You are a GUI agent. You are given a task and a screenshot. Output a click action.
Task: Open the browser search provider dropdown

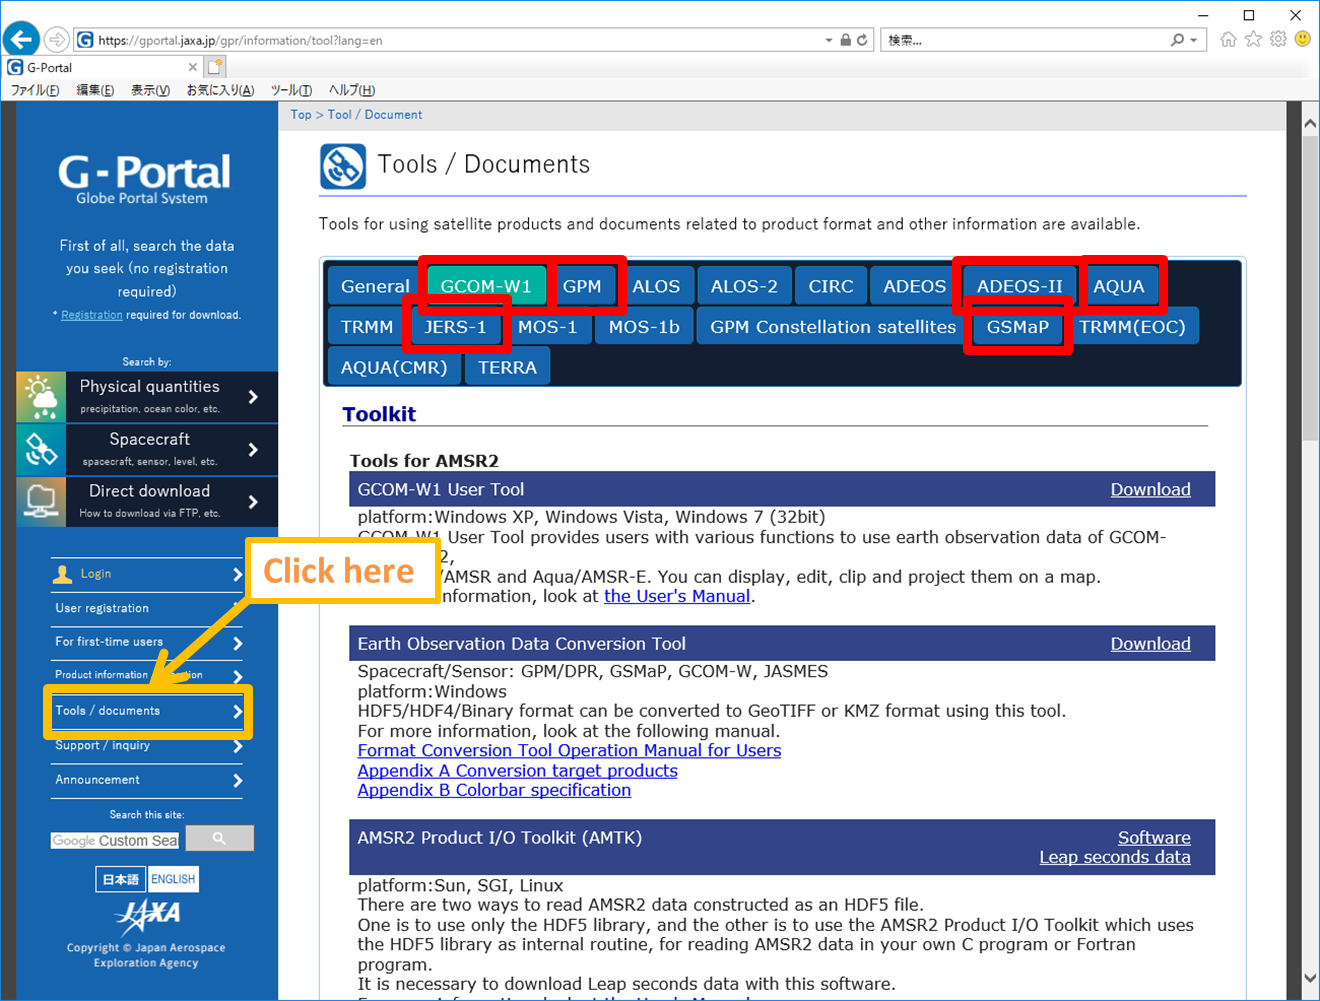[x=1194, y=40]
